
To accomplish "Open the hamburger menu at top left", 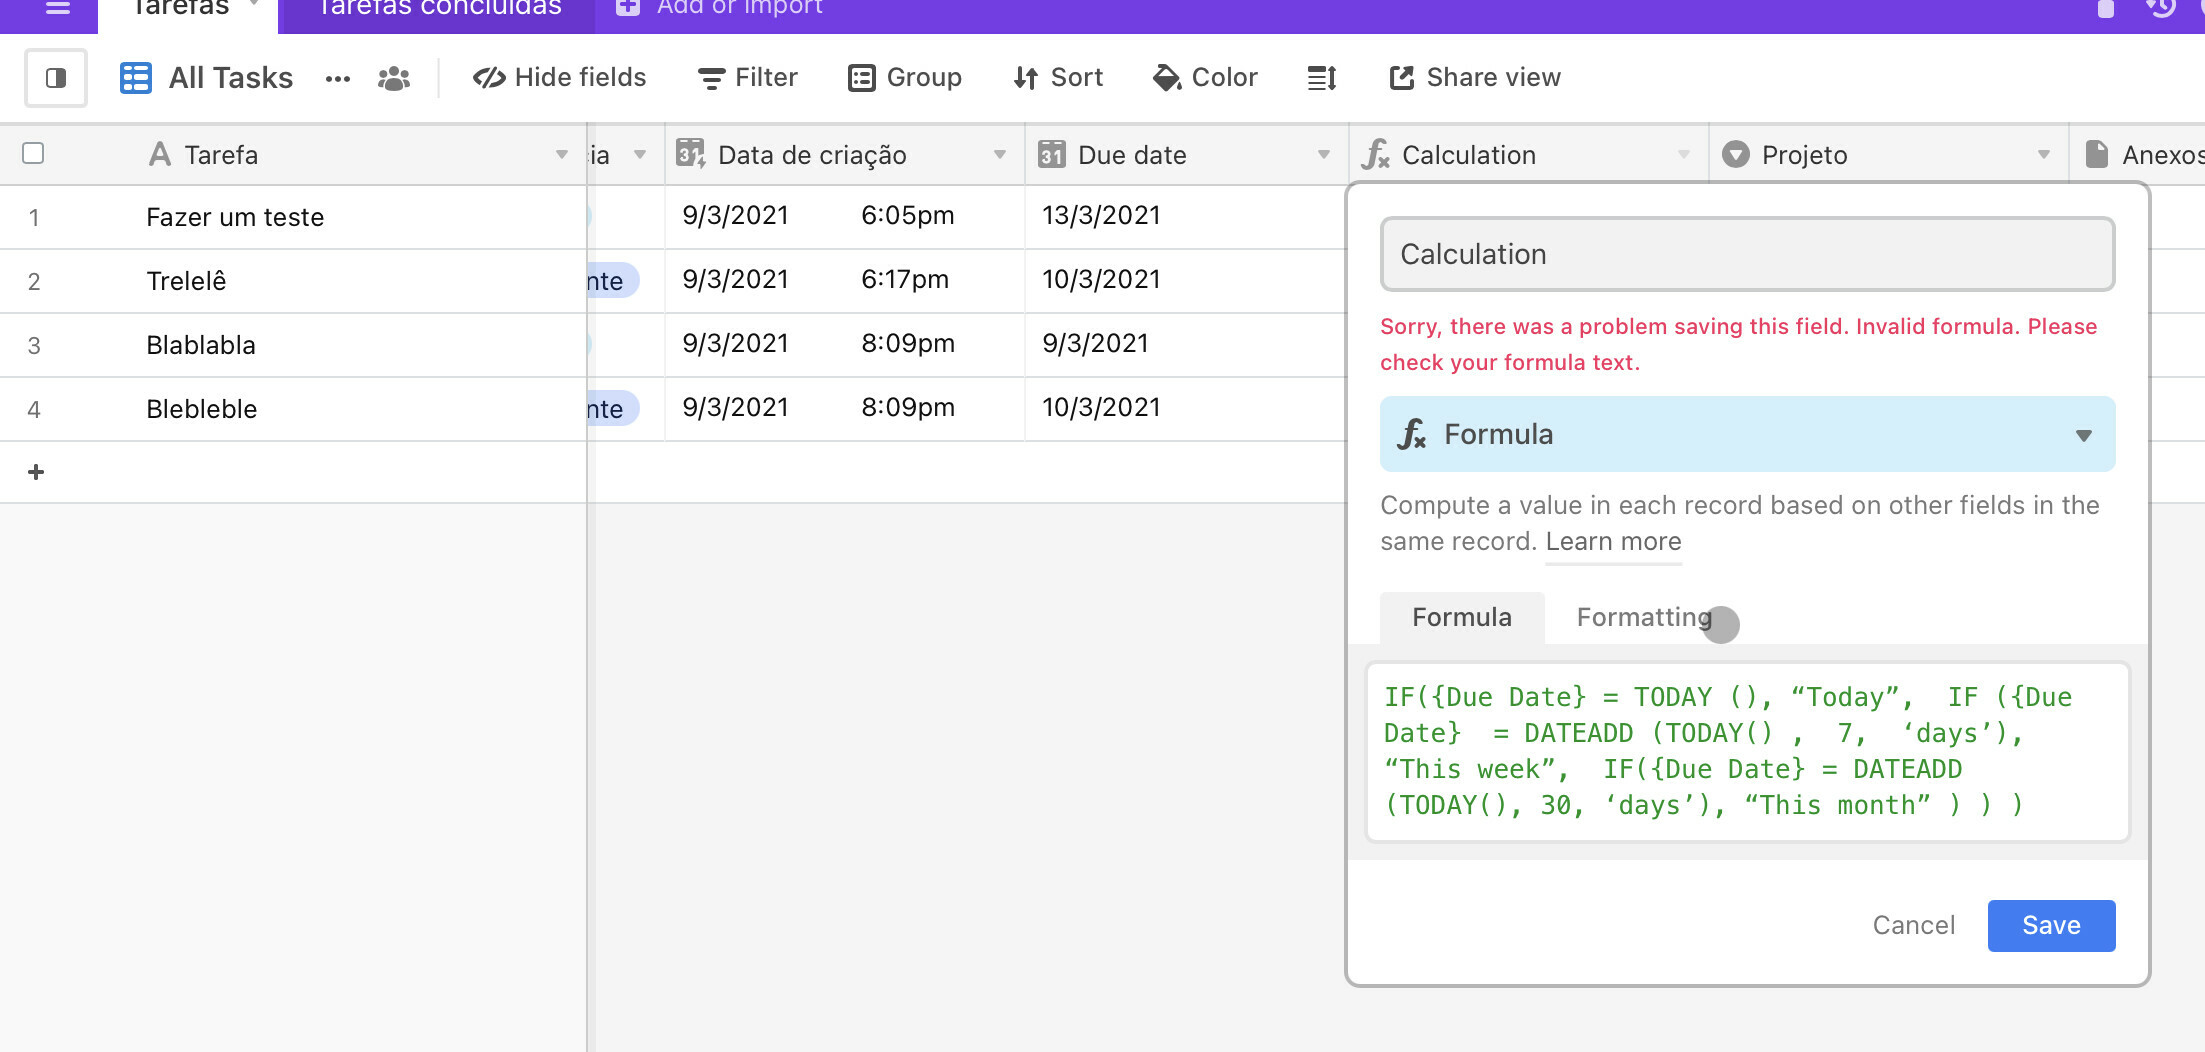I will click(x=58, y=7).
